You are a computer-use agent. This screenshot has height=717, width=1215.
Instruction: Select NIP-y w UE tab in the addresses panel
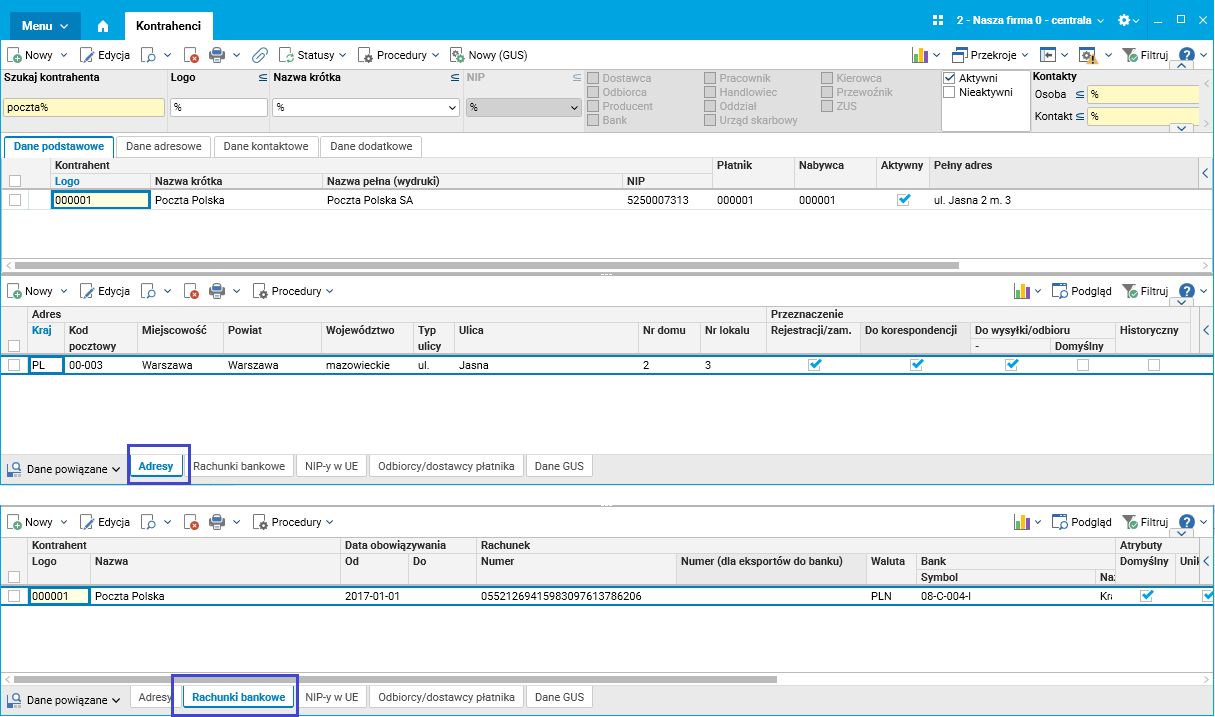331,466
